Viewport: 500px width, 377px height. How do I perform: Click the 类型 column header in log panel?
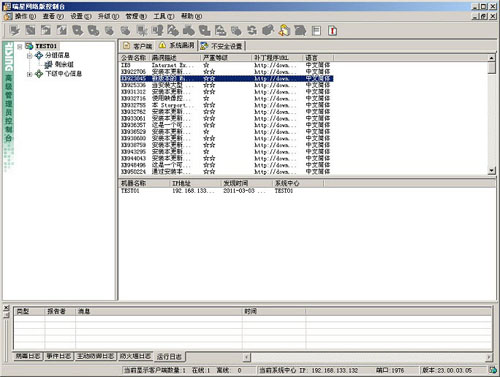coord(29,311)
